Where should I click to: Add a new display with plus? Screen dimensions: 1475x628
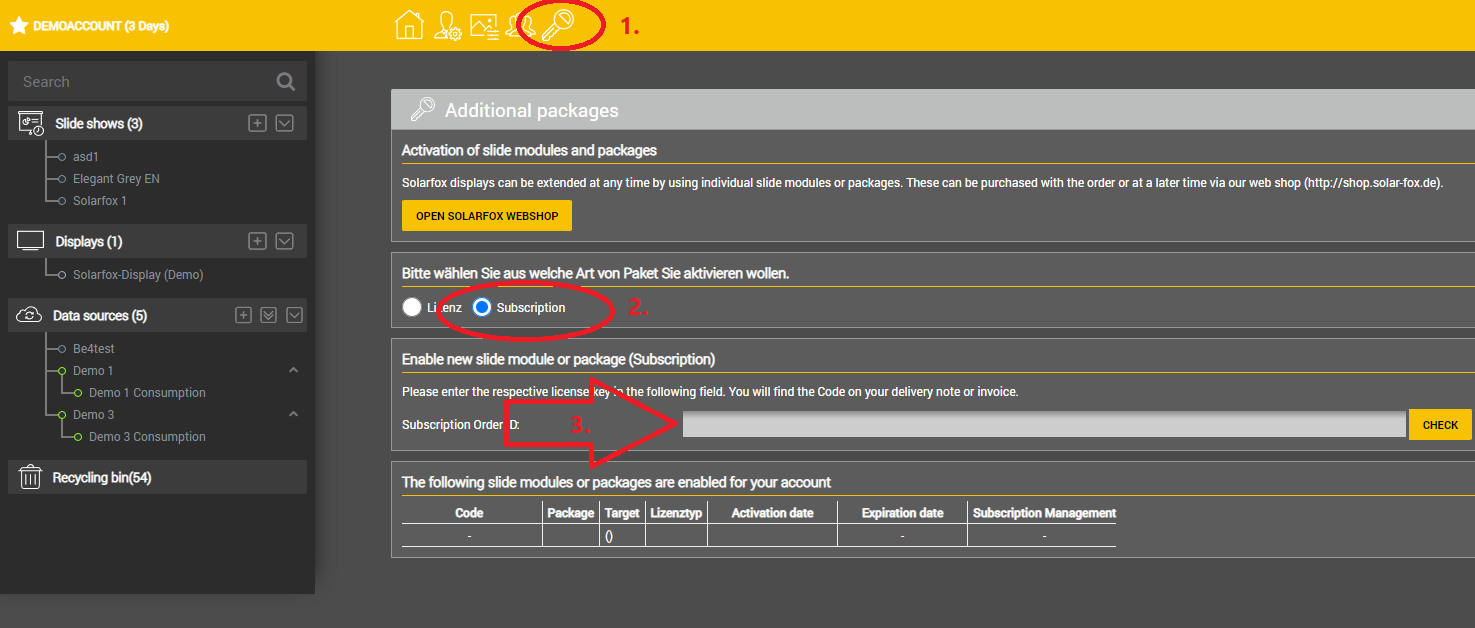pyautogui.click(x=257, y=241)
